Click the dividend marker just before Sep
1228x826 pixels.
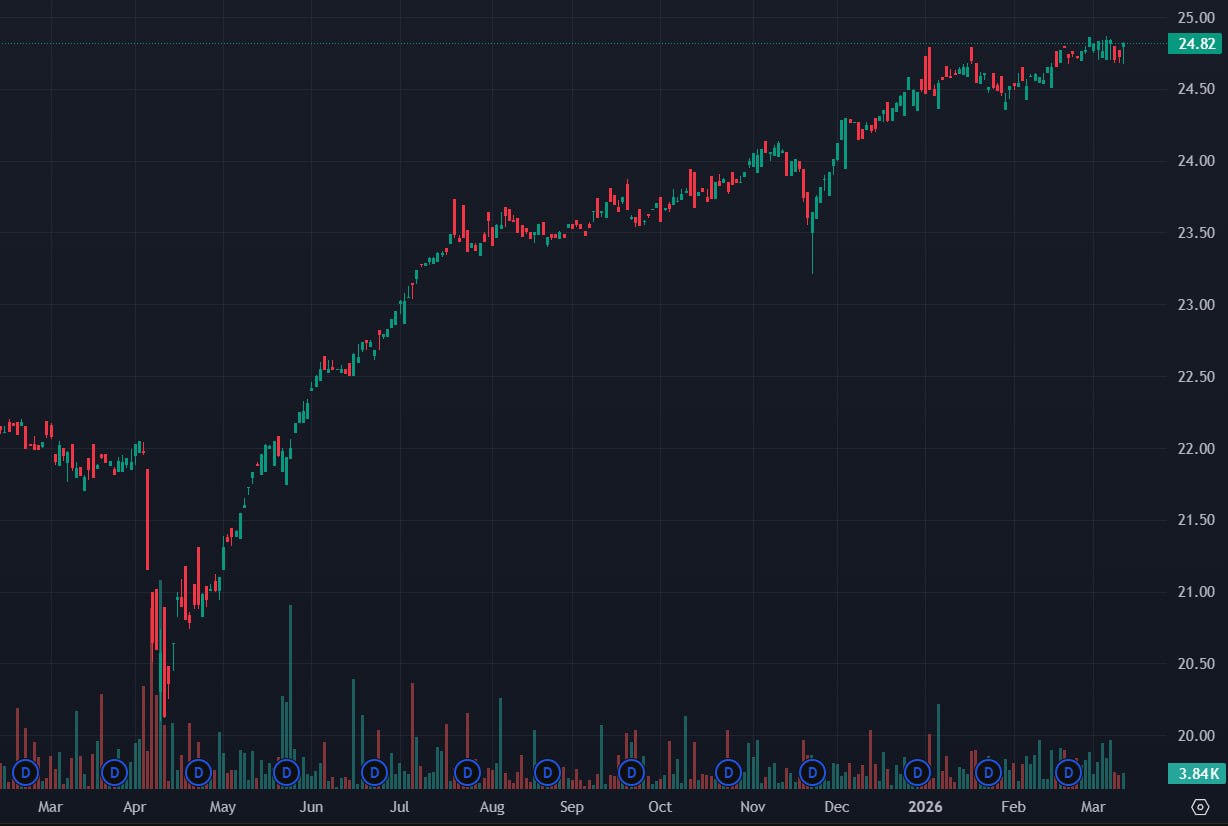tap(546, 772)
